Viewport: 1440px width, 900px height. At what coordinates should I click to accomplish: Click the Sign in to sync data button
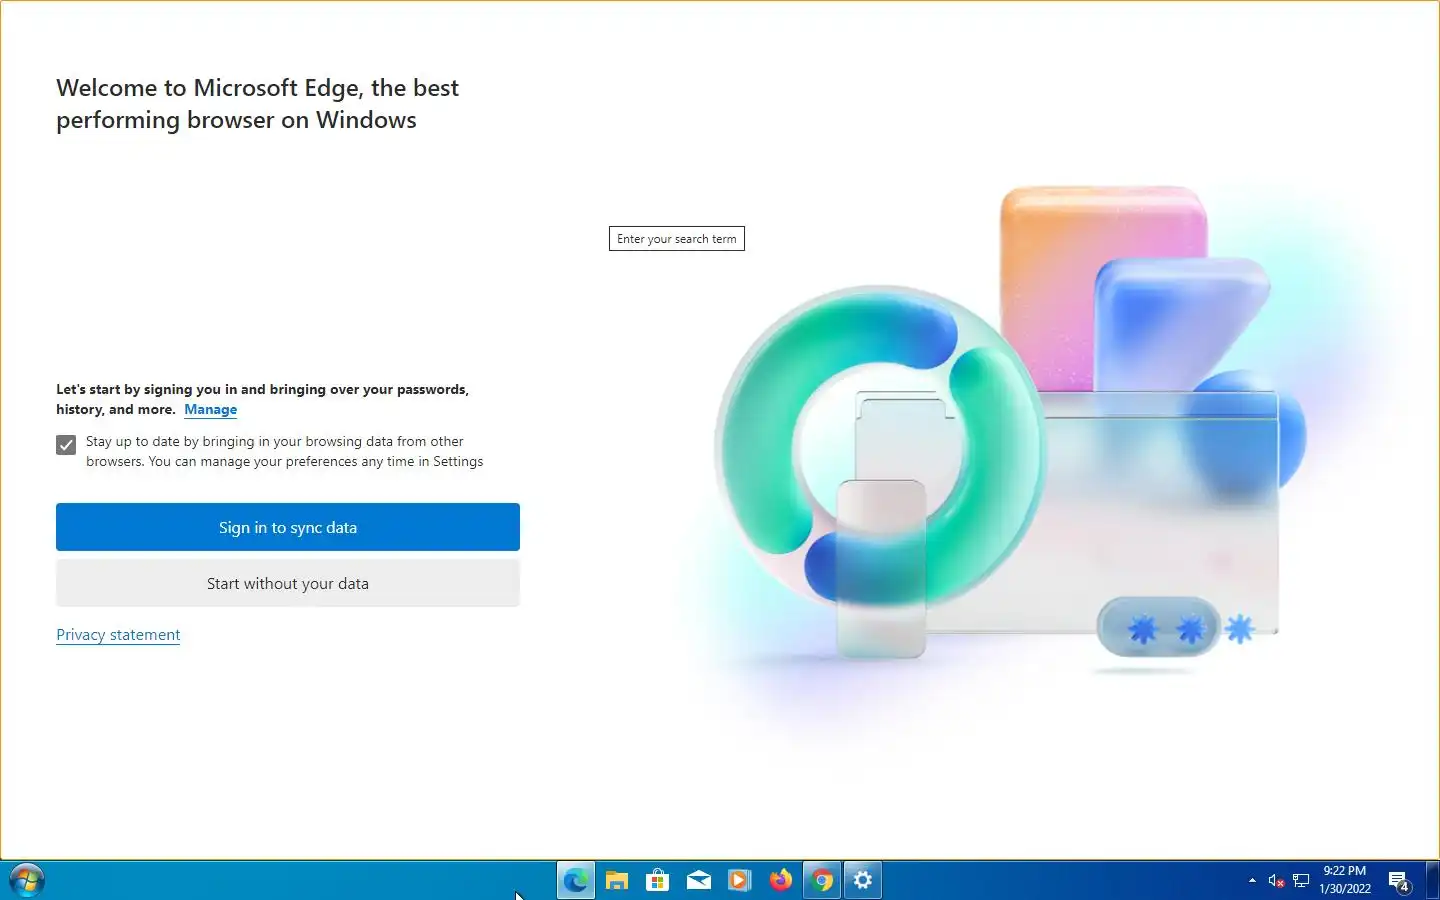(288, 527)
